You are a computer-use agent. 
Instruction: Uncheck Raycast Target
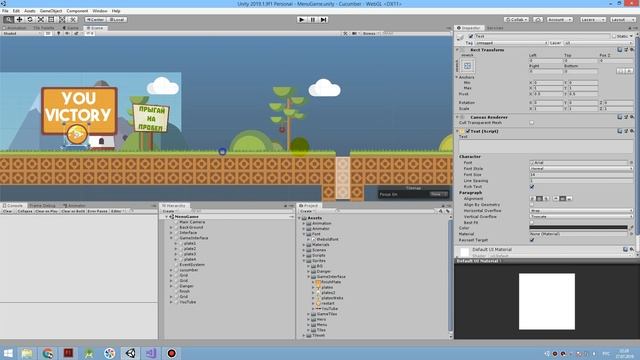point(532,240)
